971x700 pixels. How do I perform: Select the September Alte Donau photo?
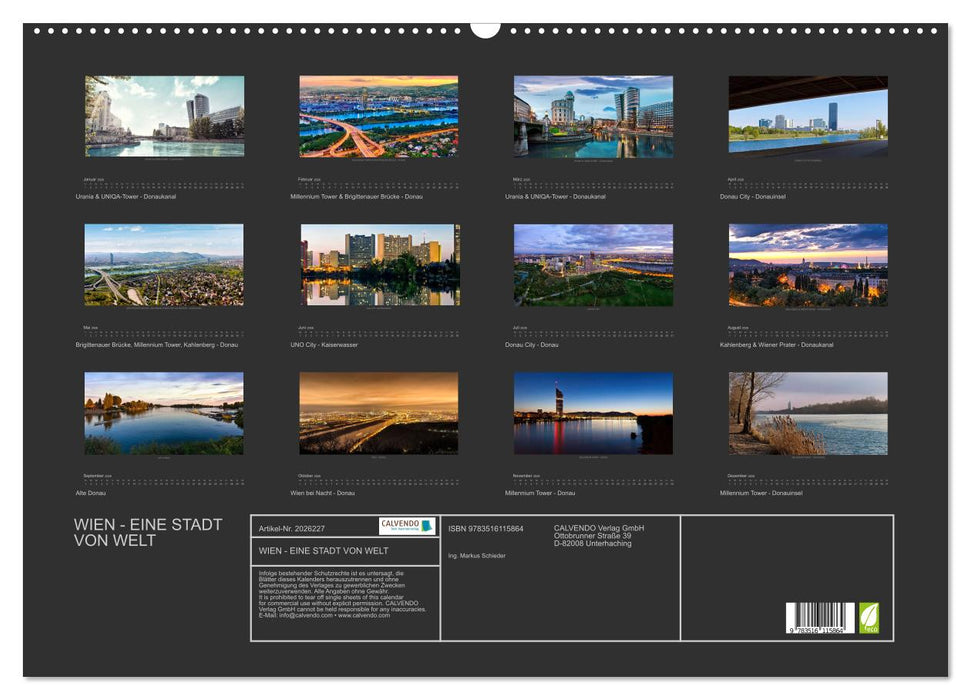click(164, 413)
